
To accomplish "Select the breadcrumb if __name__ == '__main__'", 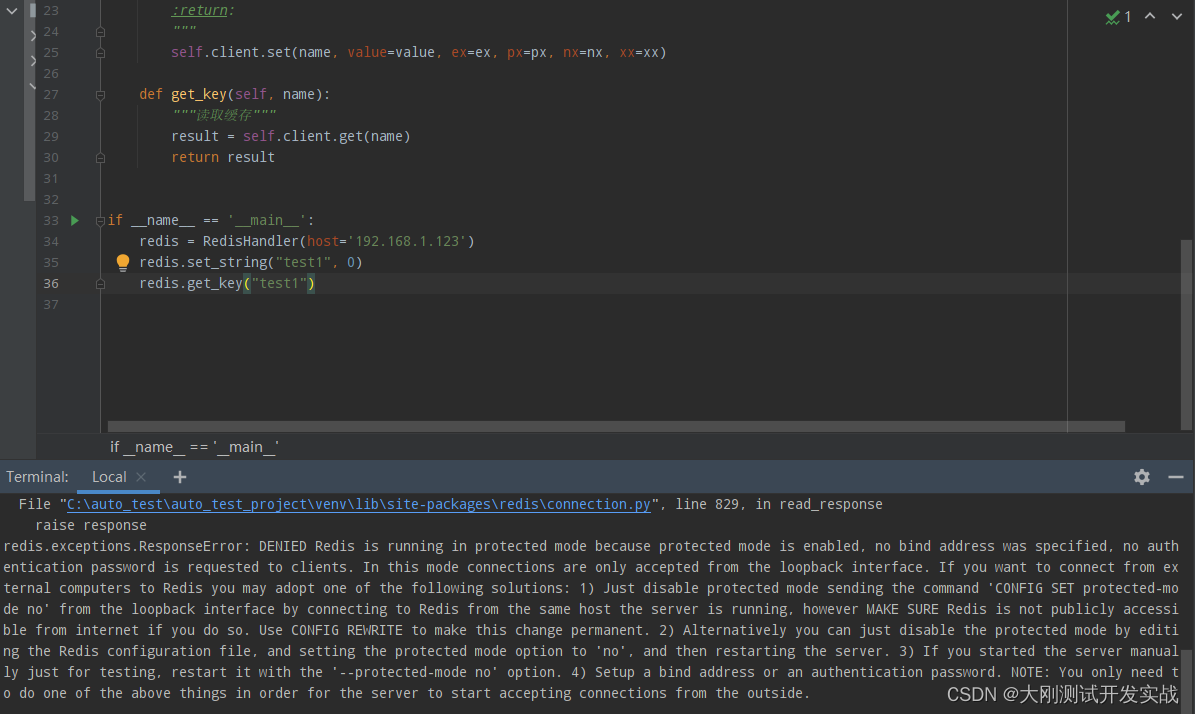I will 194,447.
